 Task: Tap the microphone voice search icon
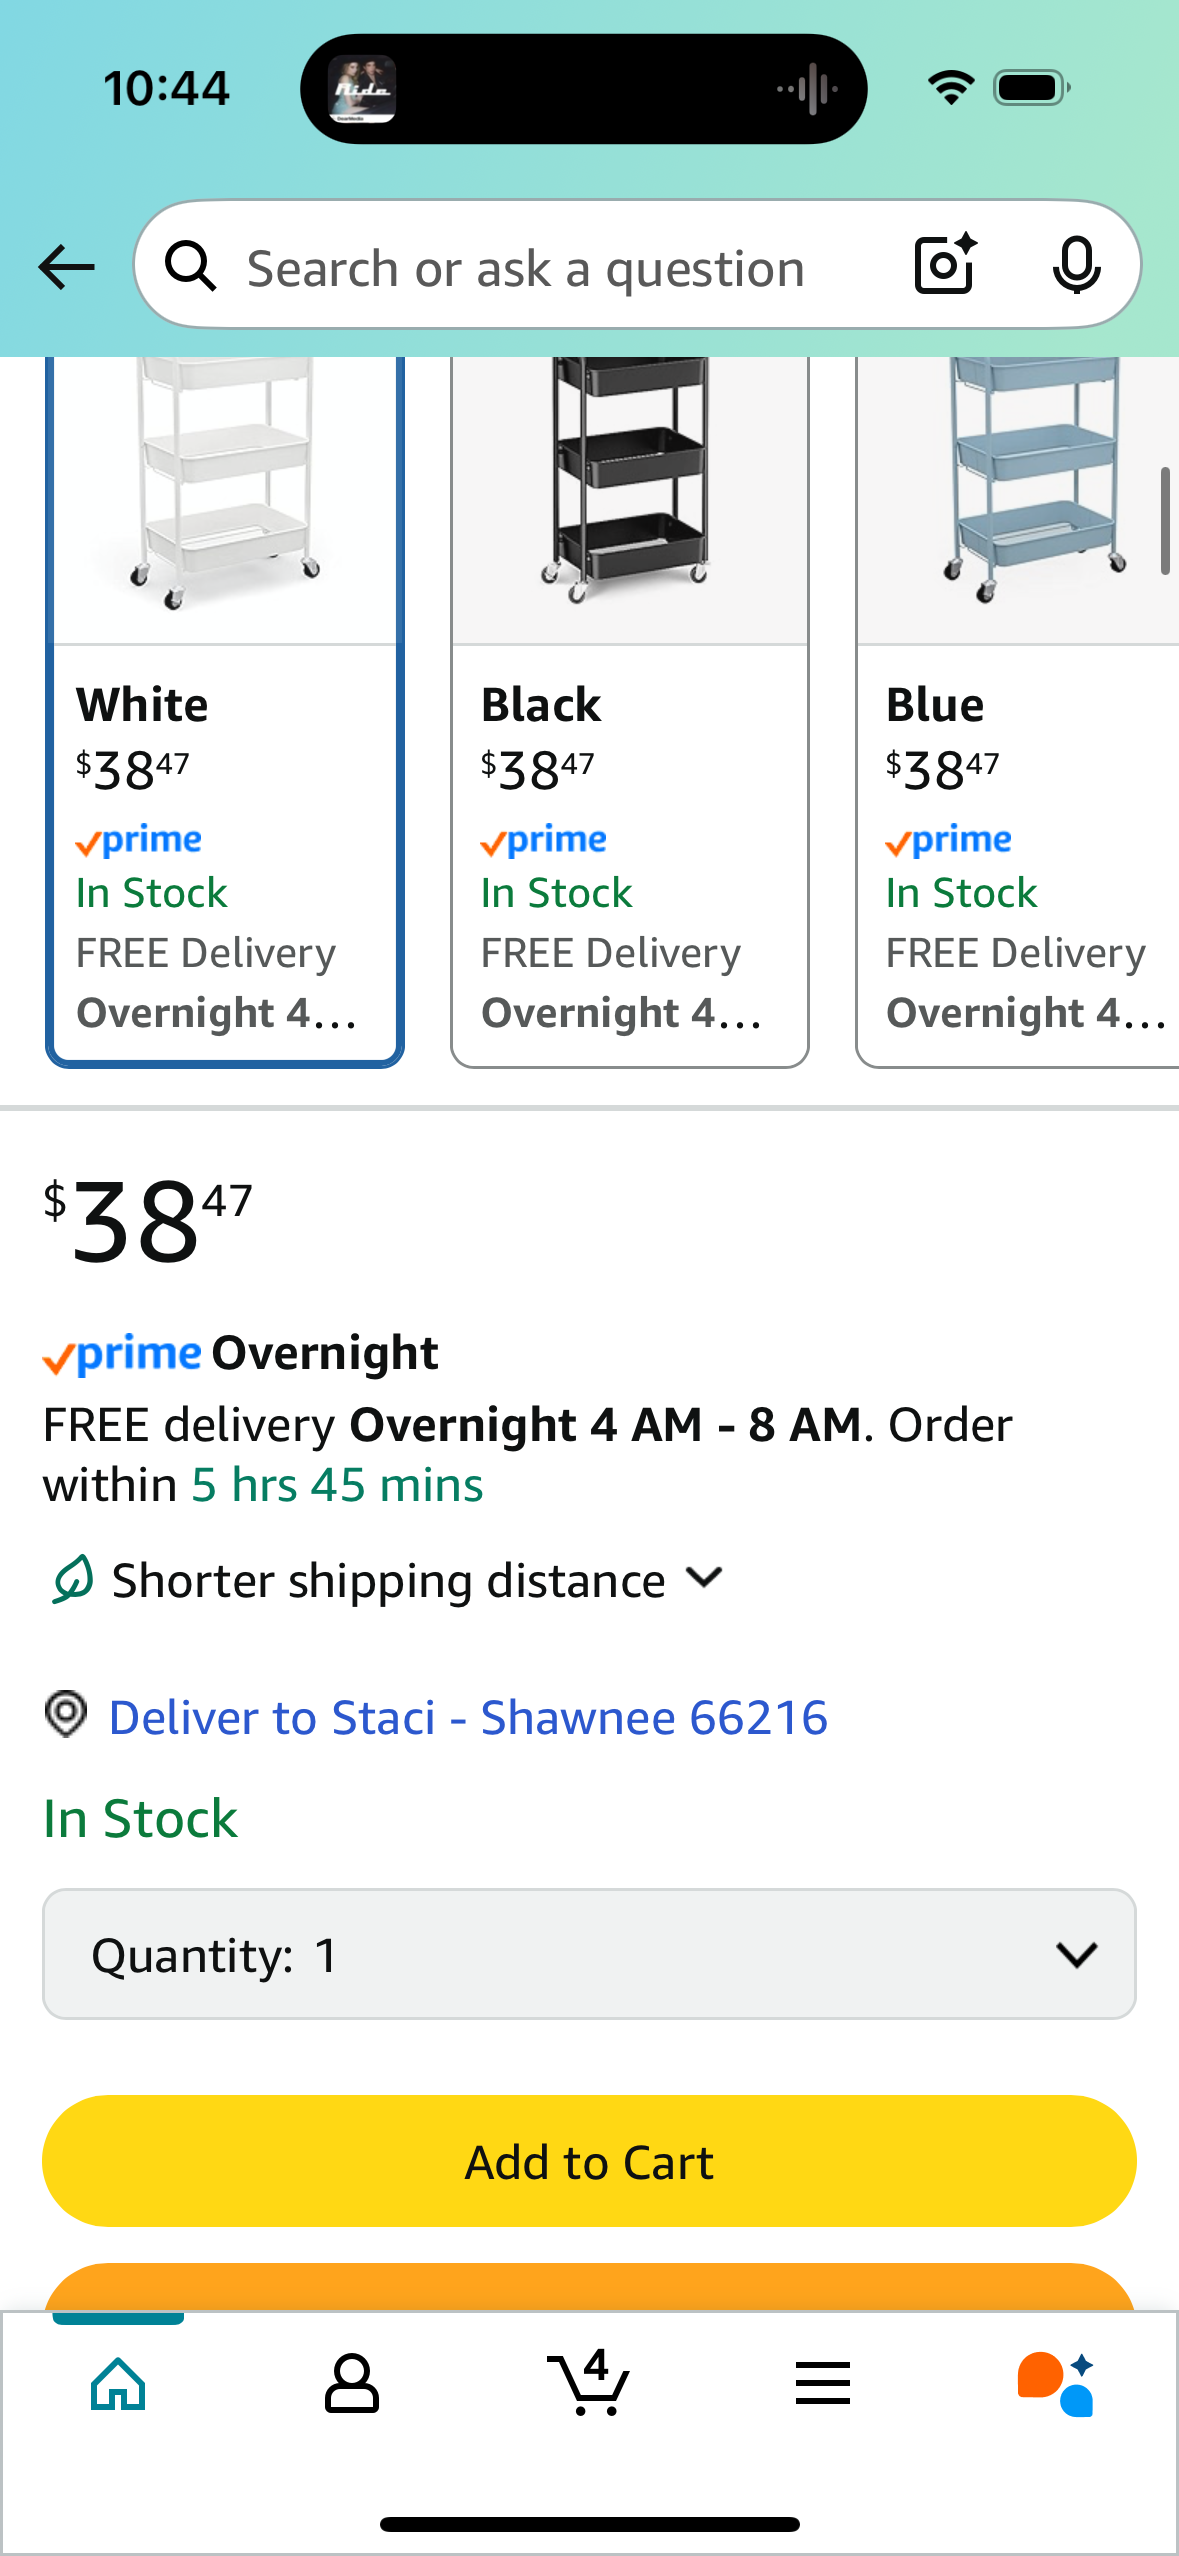(1076, 265)
